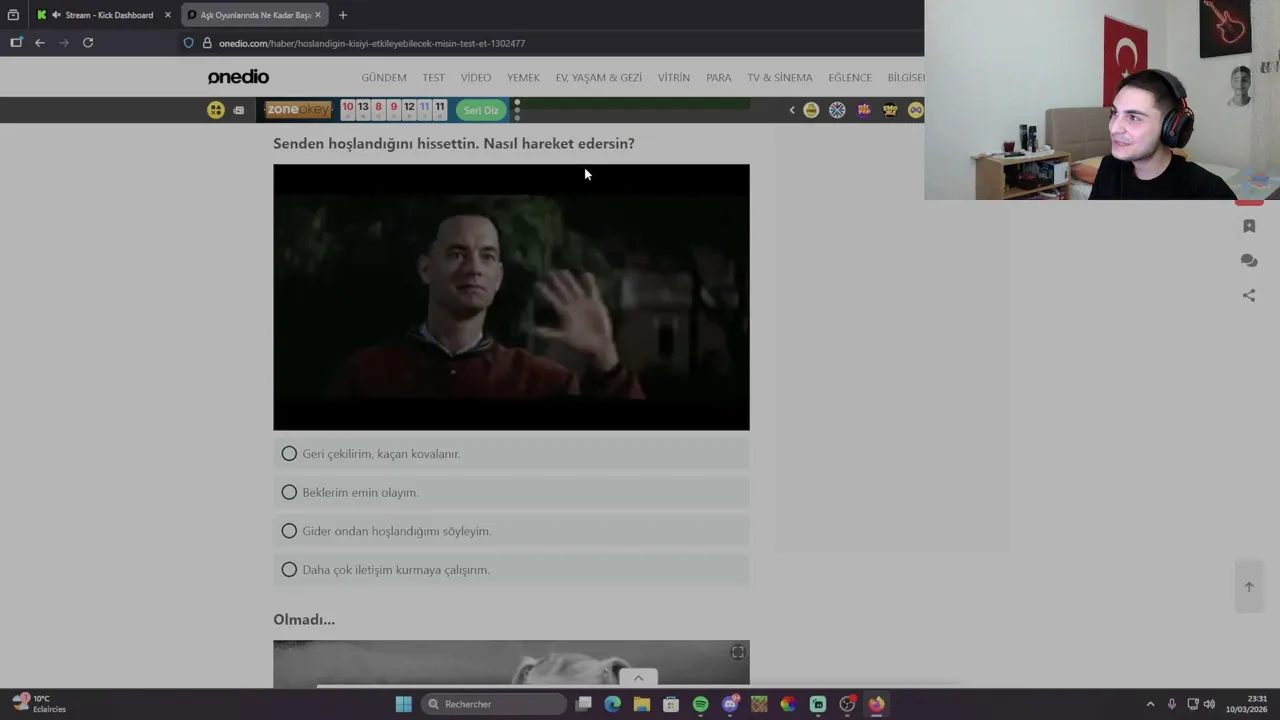Open Firefox from the taskbar
The height and width of the screenshot is (720, 1280).
(876, 704)
